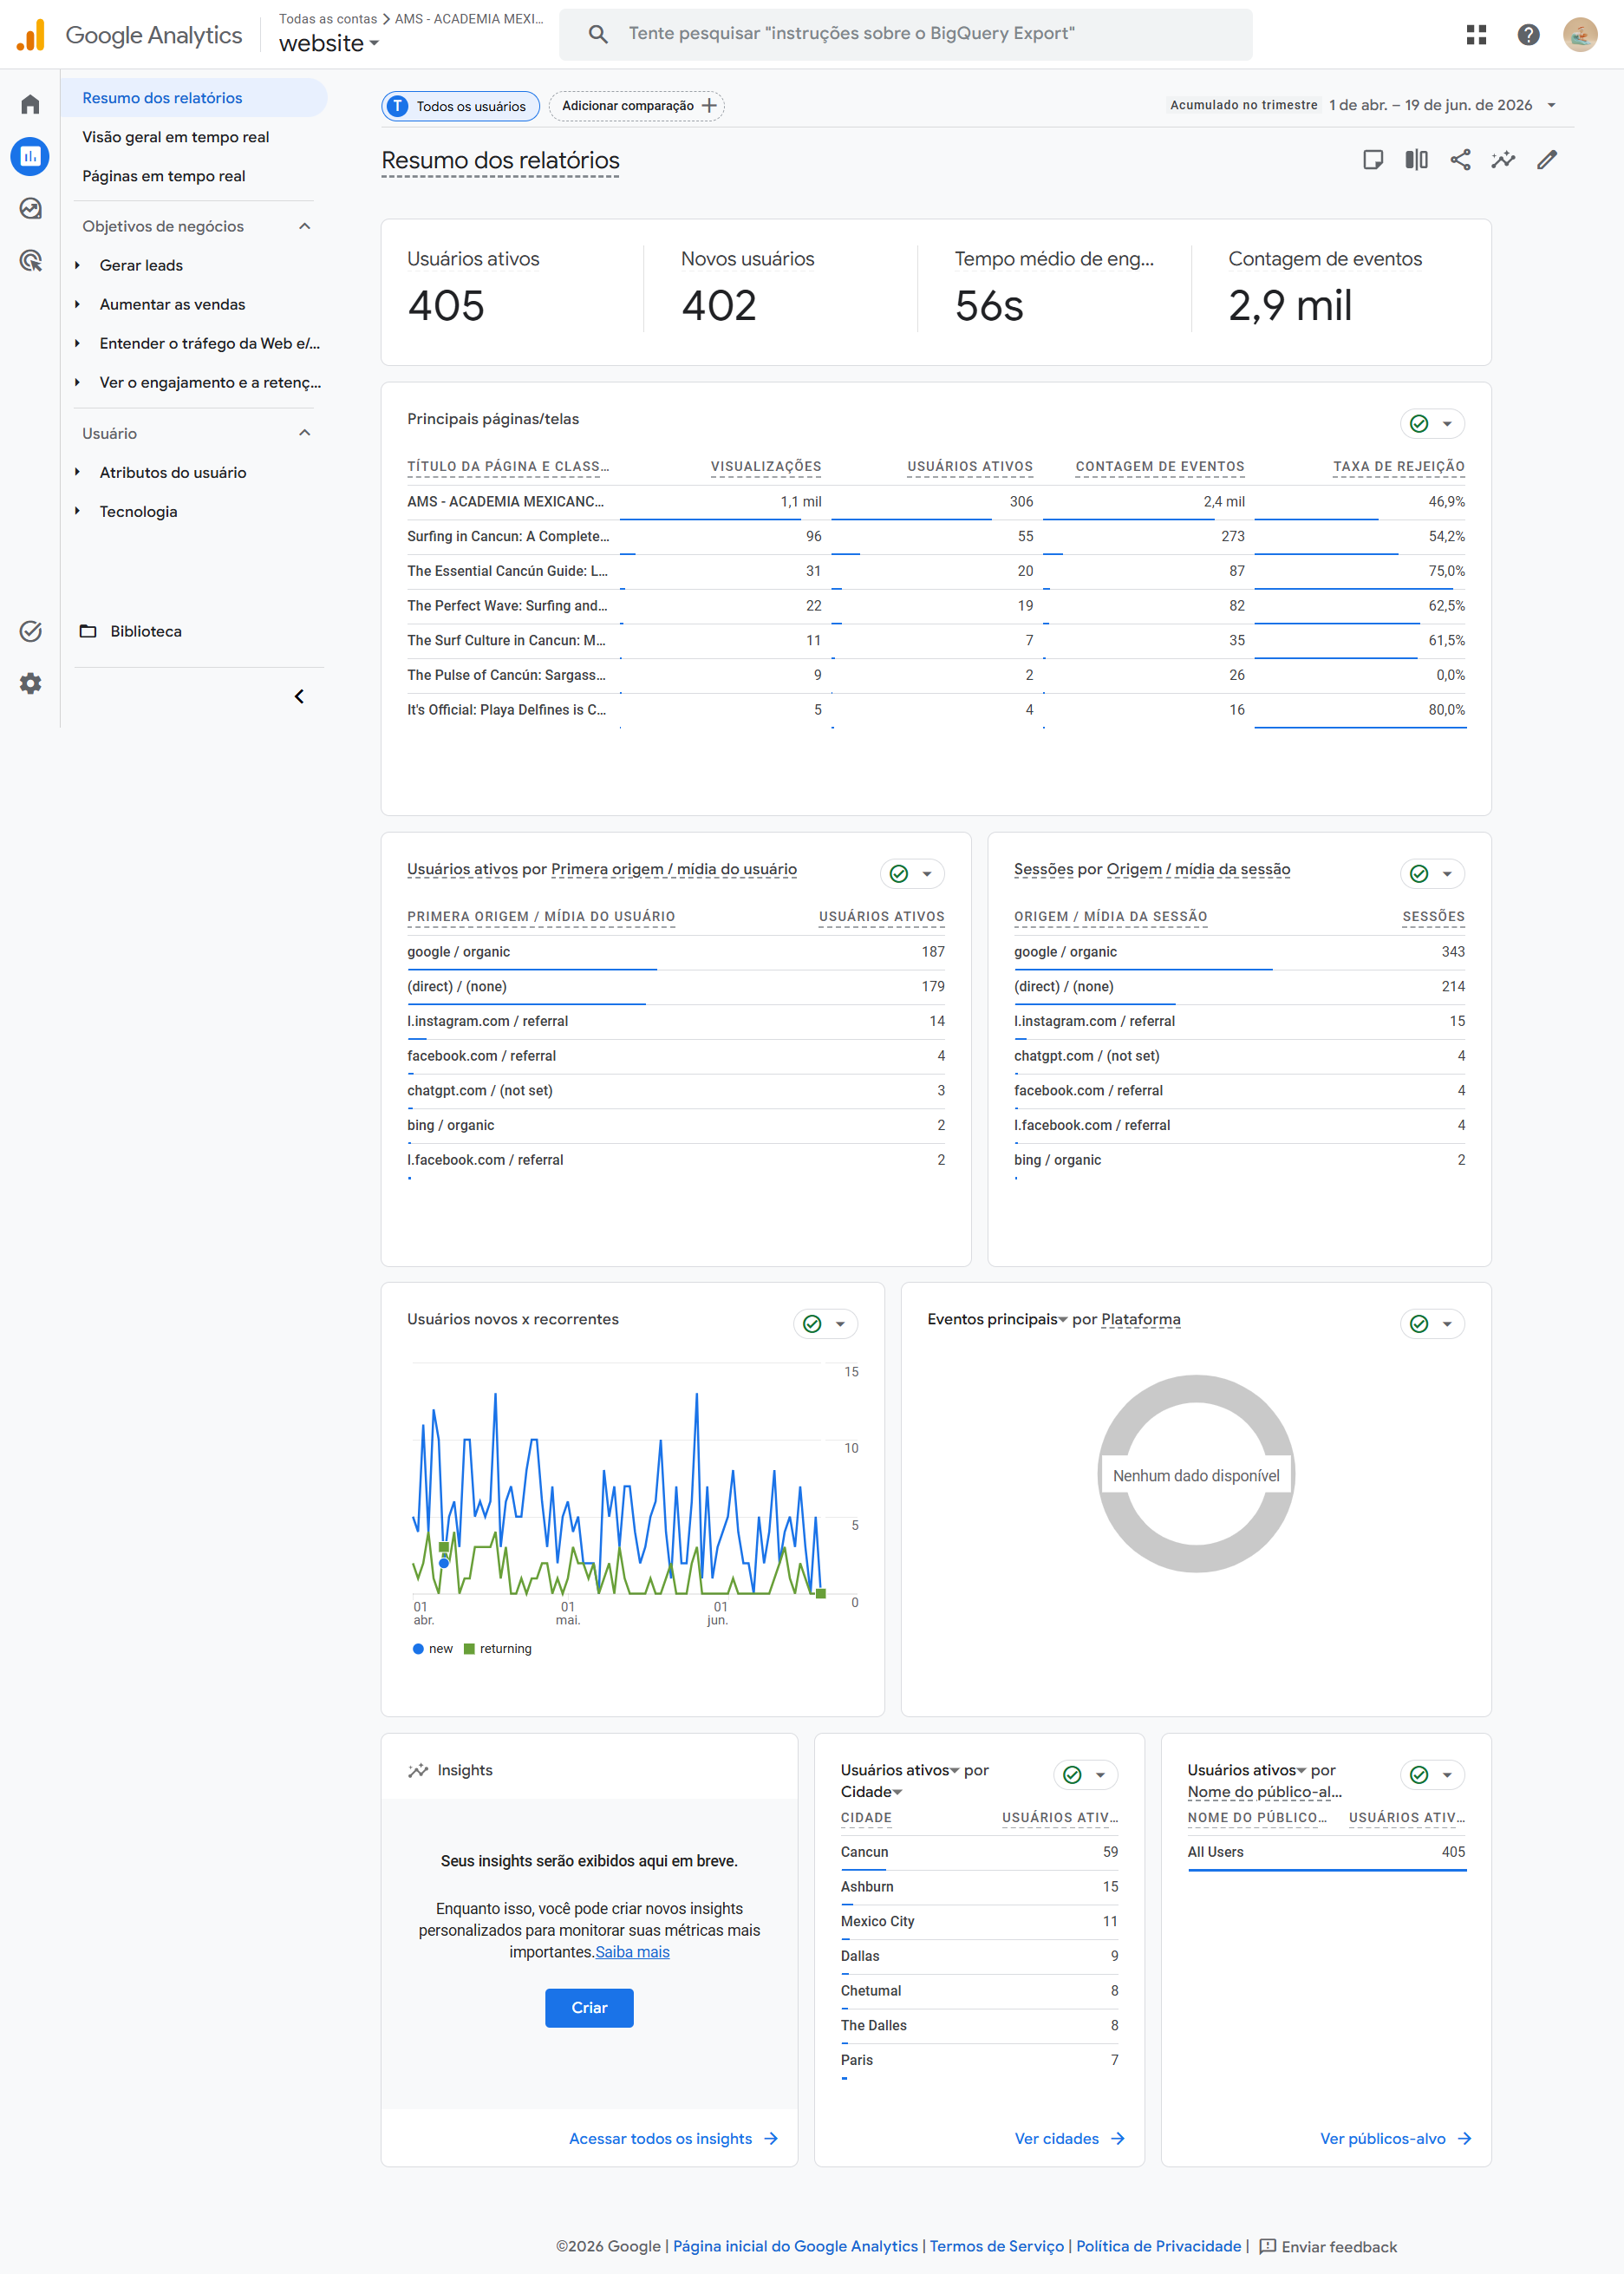Open Página inicial do Google Analytics link
Screen dimensions: 1624x2274
click(795, 2247)
